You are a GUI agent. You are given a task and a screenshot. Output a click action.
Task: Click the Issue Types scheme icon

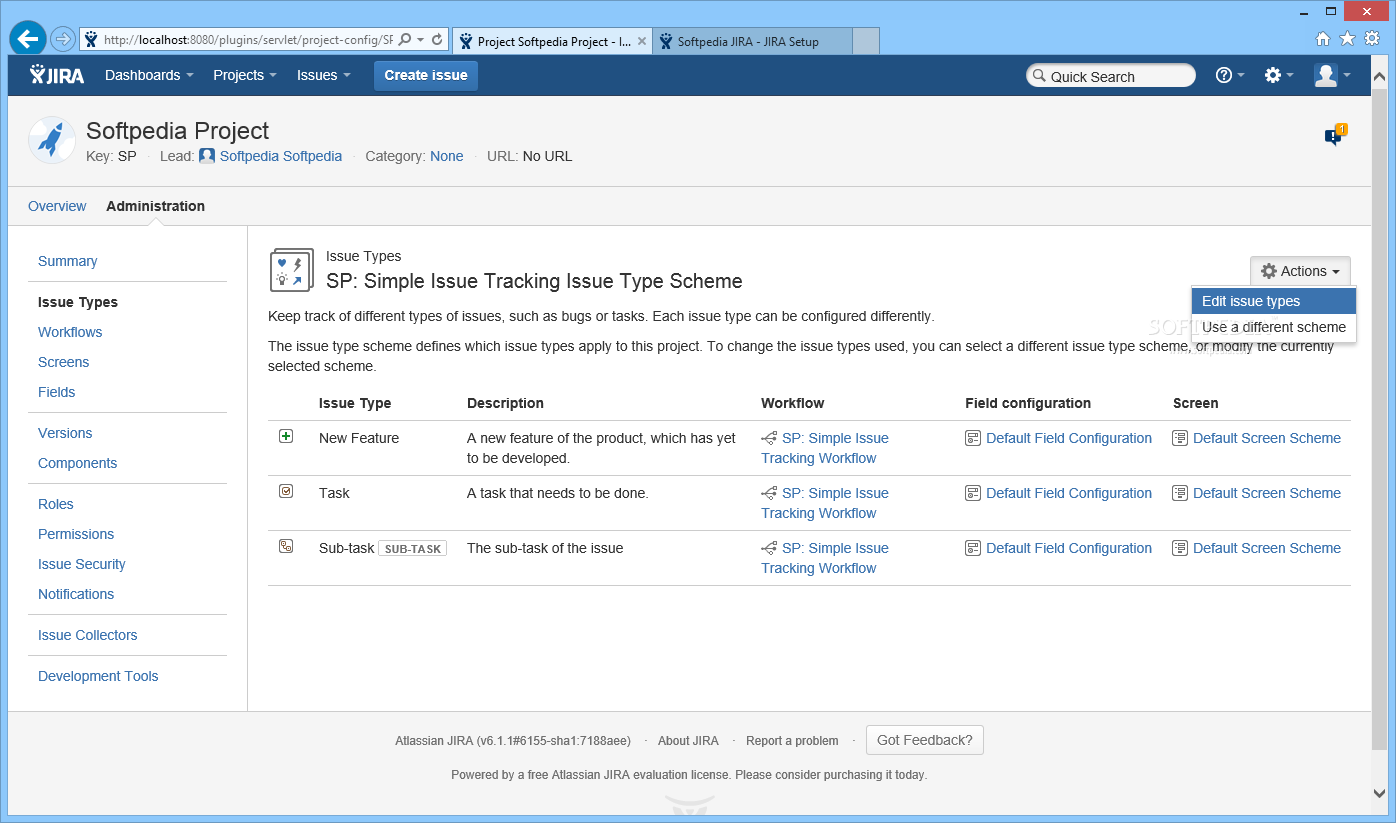[292, 271]
